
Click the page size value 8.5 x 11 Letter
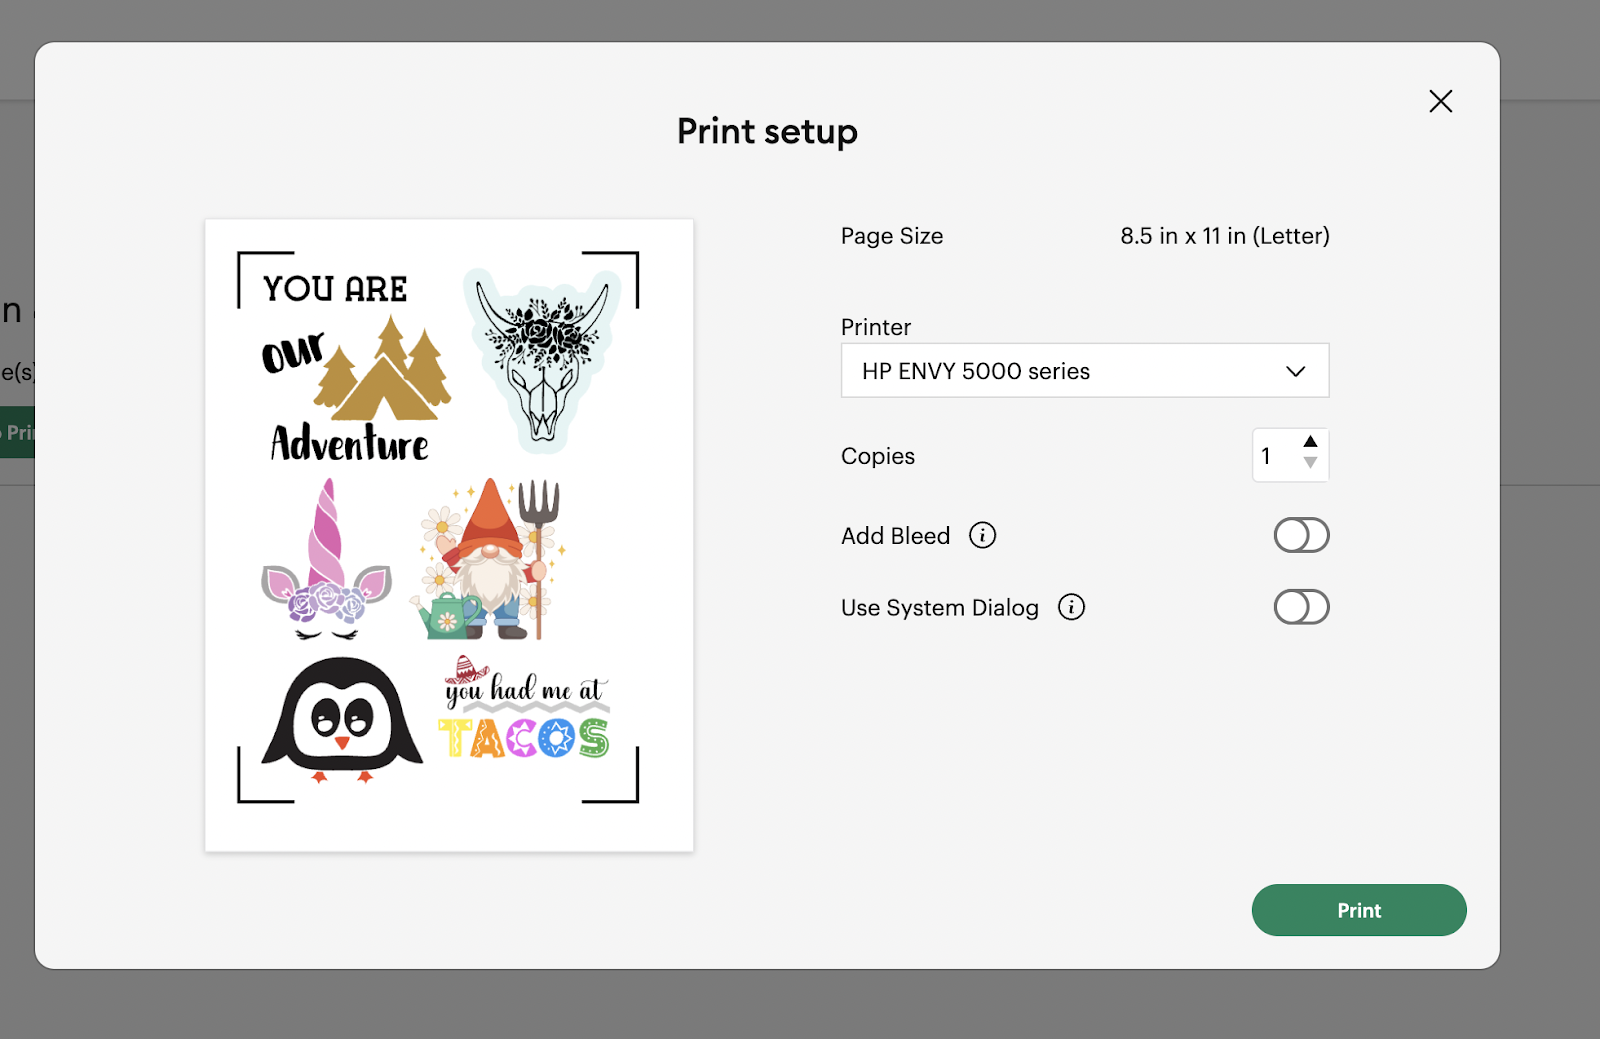pyautogui.click(x=1224, y=236)
